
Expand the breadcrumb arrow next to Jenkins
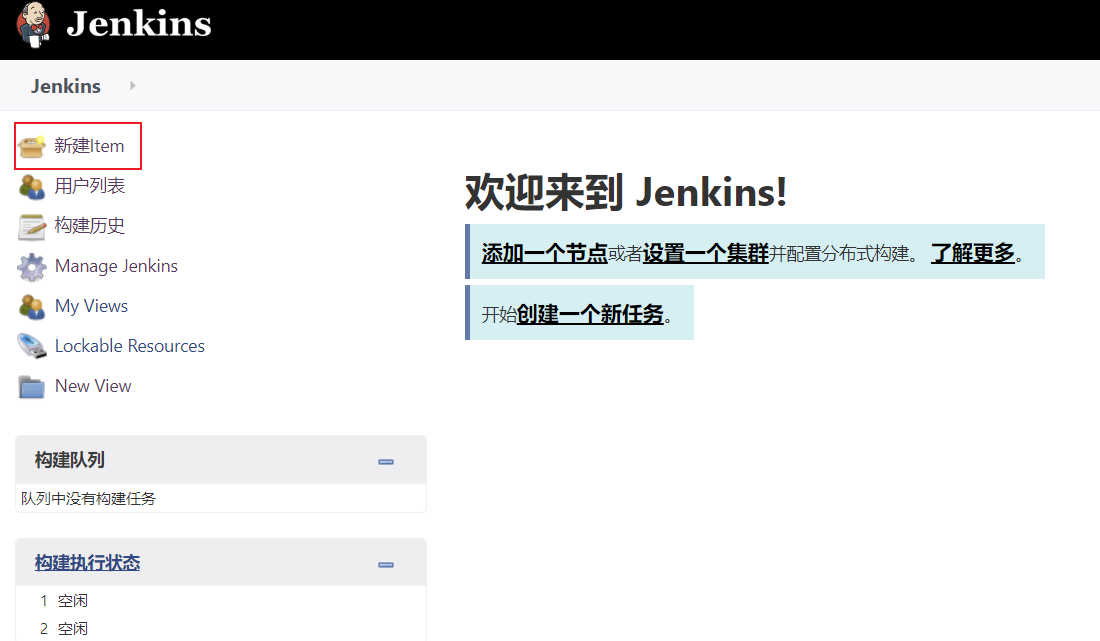[x=133, y=86]
